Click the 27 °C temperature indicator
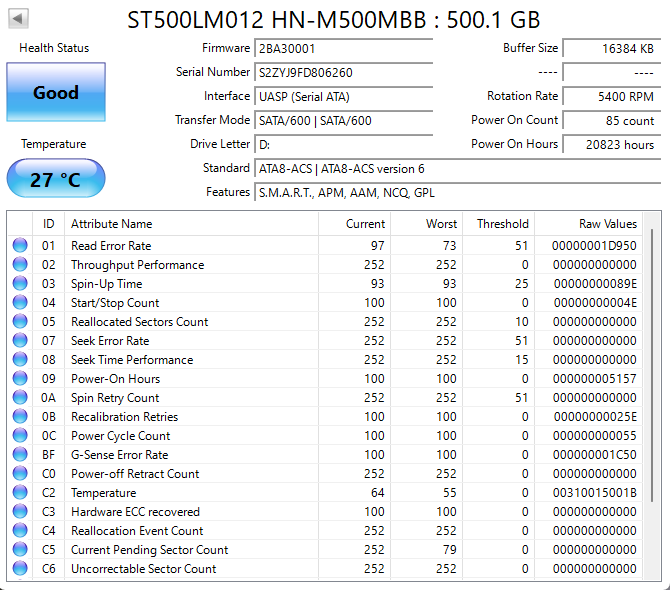This screenshot has width=670, height=590. click(56, 179)
